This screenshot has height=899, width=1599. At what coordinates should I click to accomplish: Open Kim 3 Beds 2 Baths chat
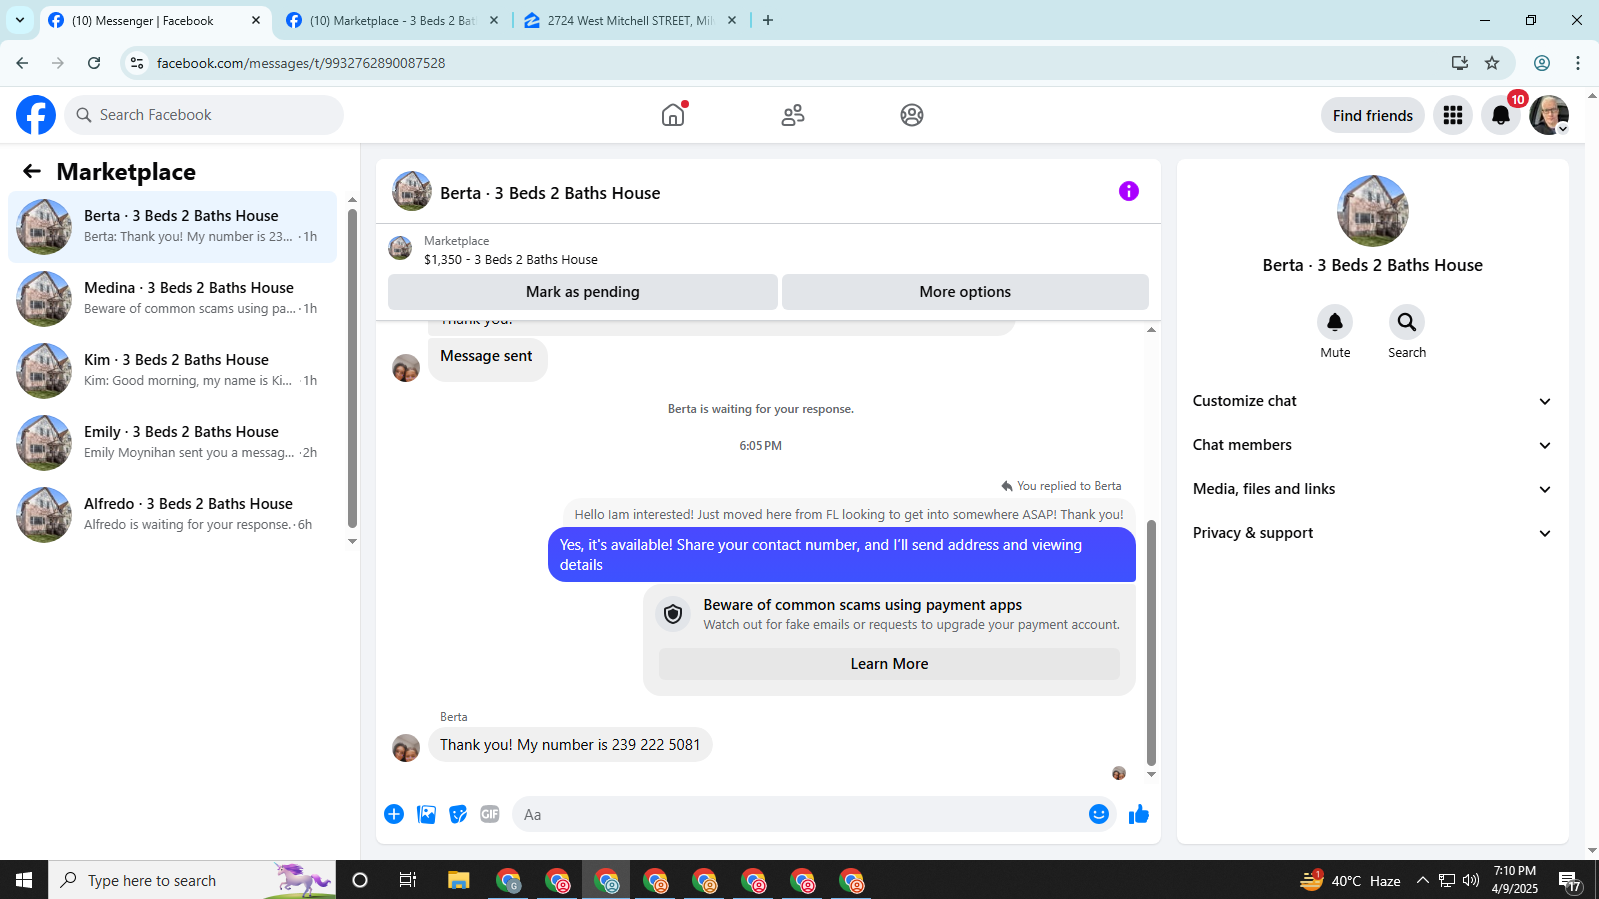click(172, 371)
